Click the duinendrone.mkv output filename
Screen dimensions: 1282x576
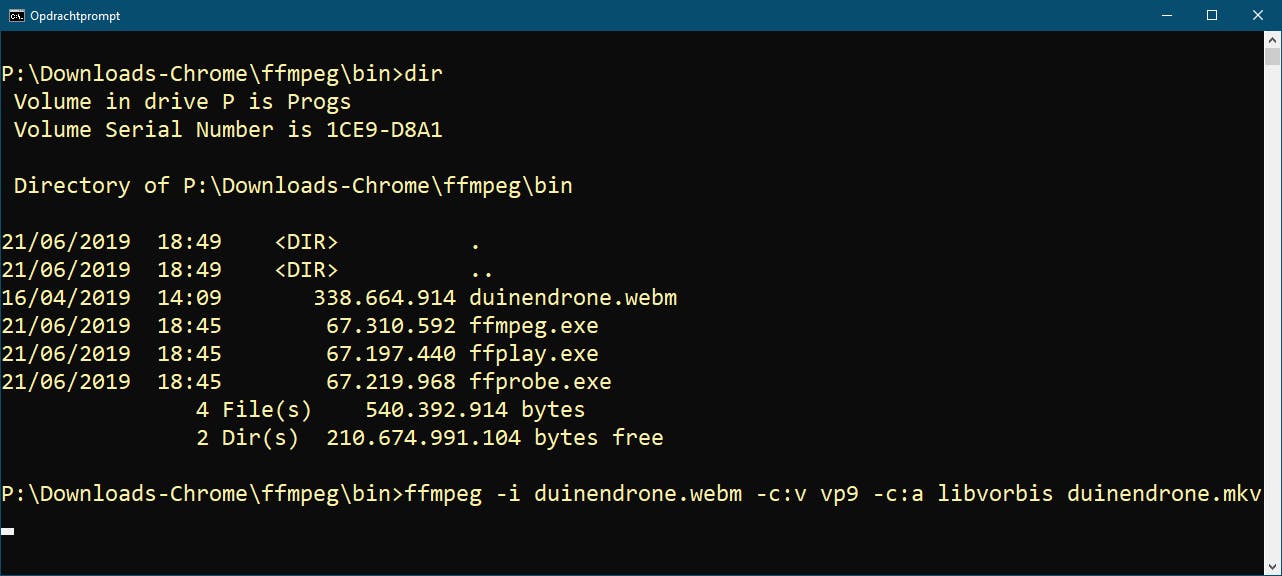1163,494
